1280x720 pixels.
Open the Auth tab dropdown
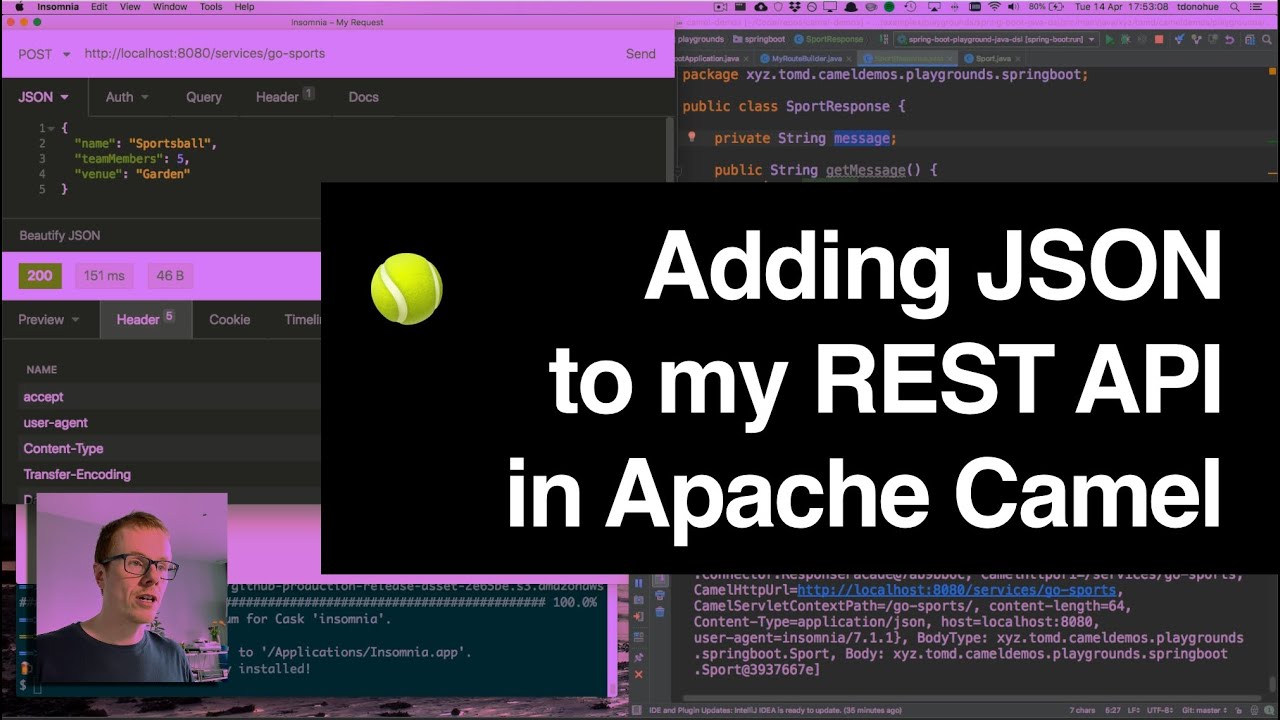coord(127,97)
